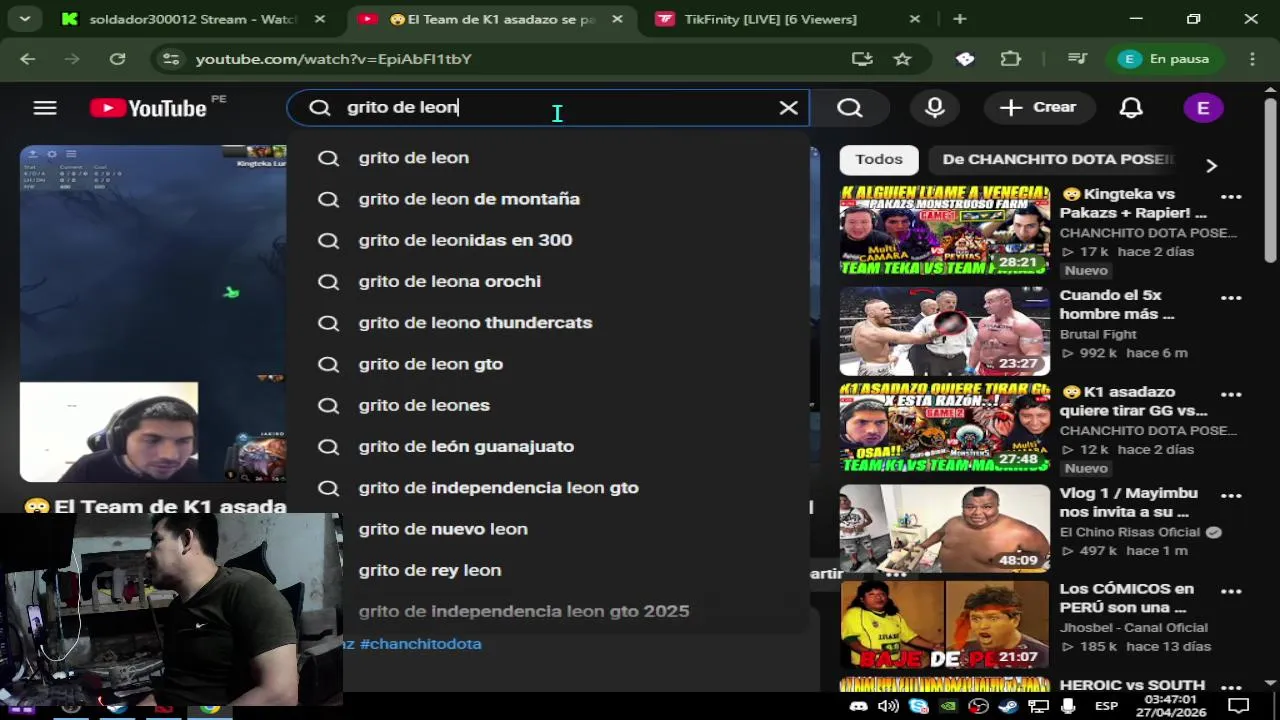The image size is (1280, 720).
Task: Open the Crear upload menu
Action: (x=1038, y=108)
